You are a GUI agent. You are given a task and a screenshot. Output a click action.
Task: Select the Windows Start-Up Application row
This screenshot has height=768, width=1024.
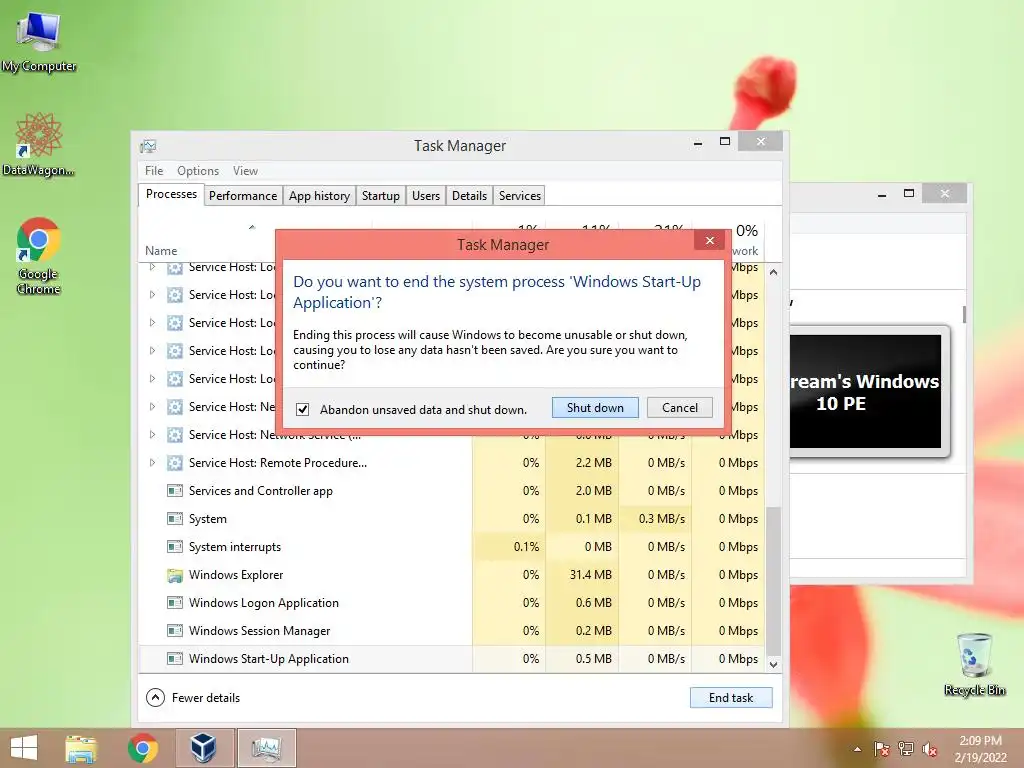[x=453, y=659]
